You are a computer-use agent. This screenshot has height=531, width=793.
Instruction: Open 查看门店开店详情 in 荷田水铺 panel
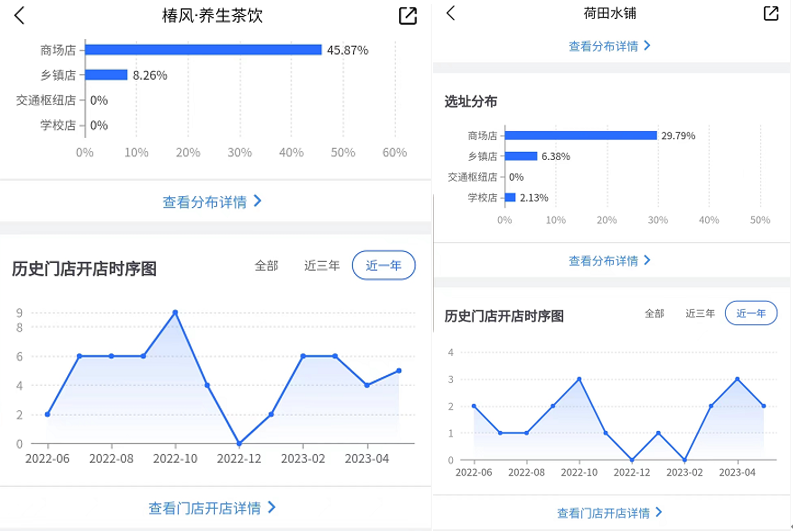(610, 513)
